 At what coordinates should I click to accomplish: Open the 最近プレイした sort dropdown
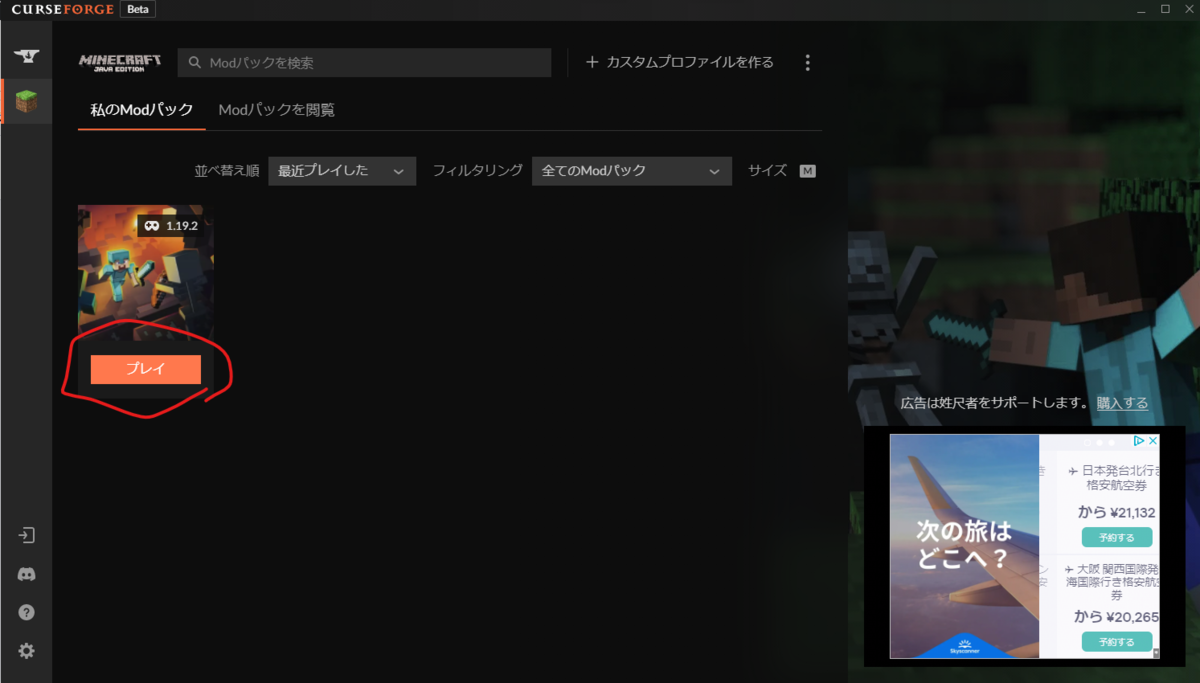342,171
